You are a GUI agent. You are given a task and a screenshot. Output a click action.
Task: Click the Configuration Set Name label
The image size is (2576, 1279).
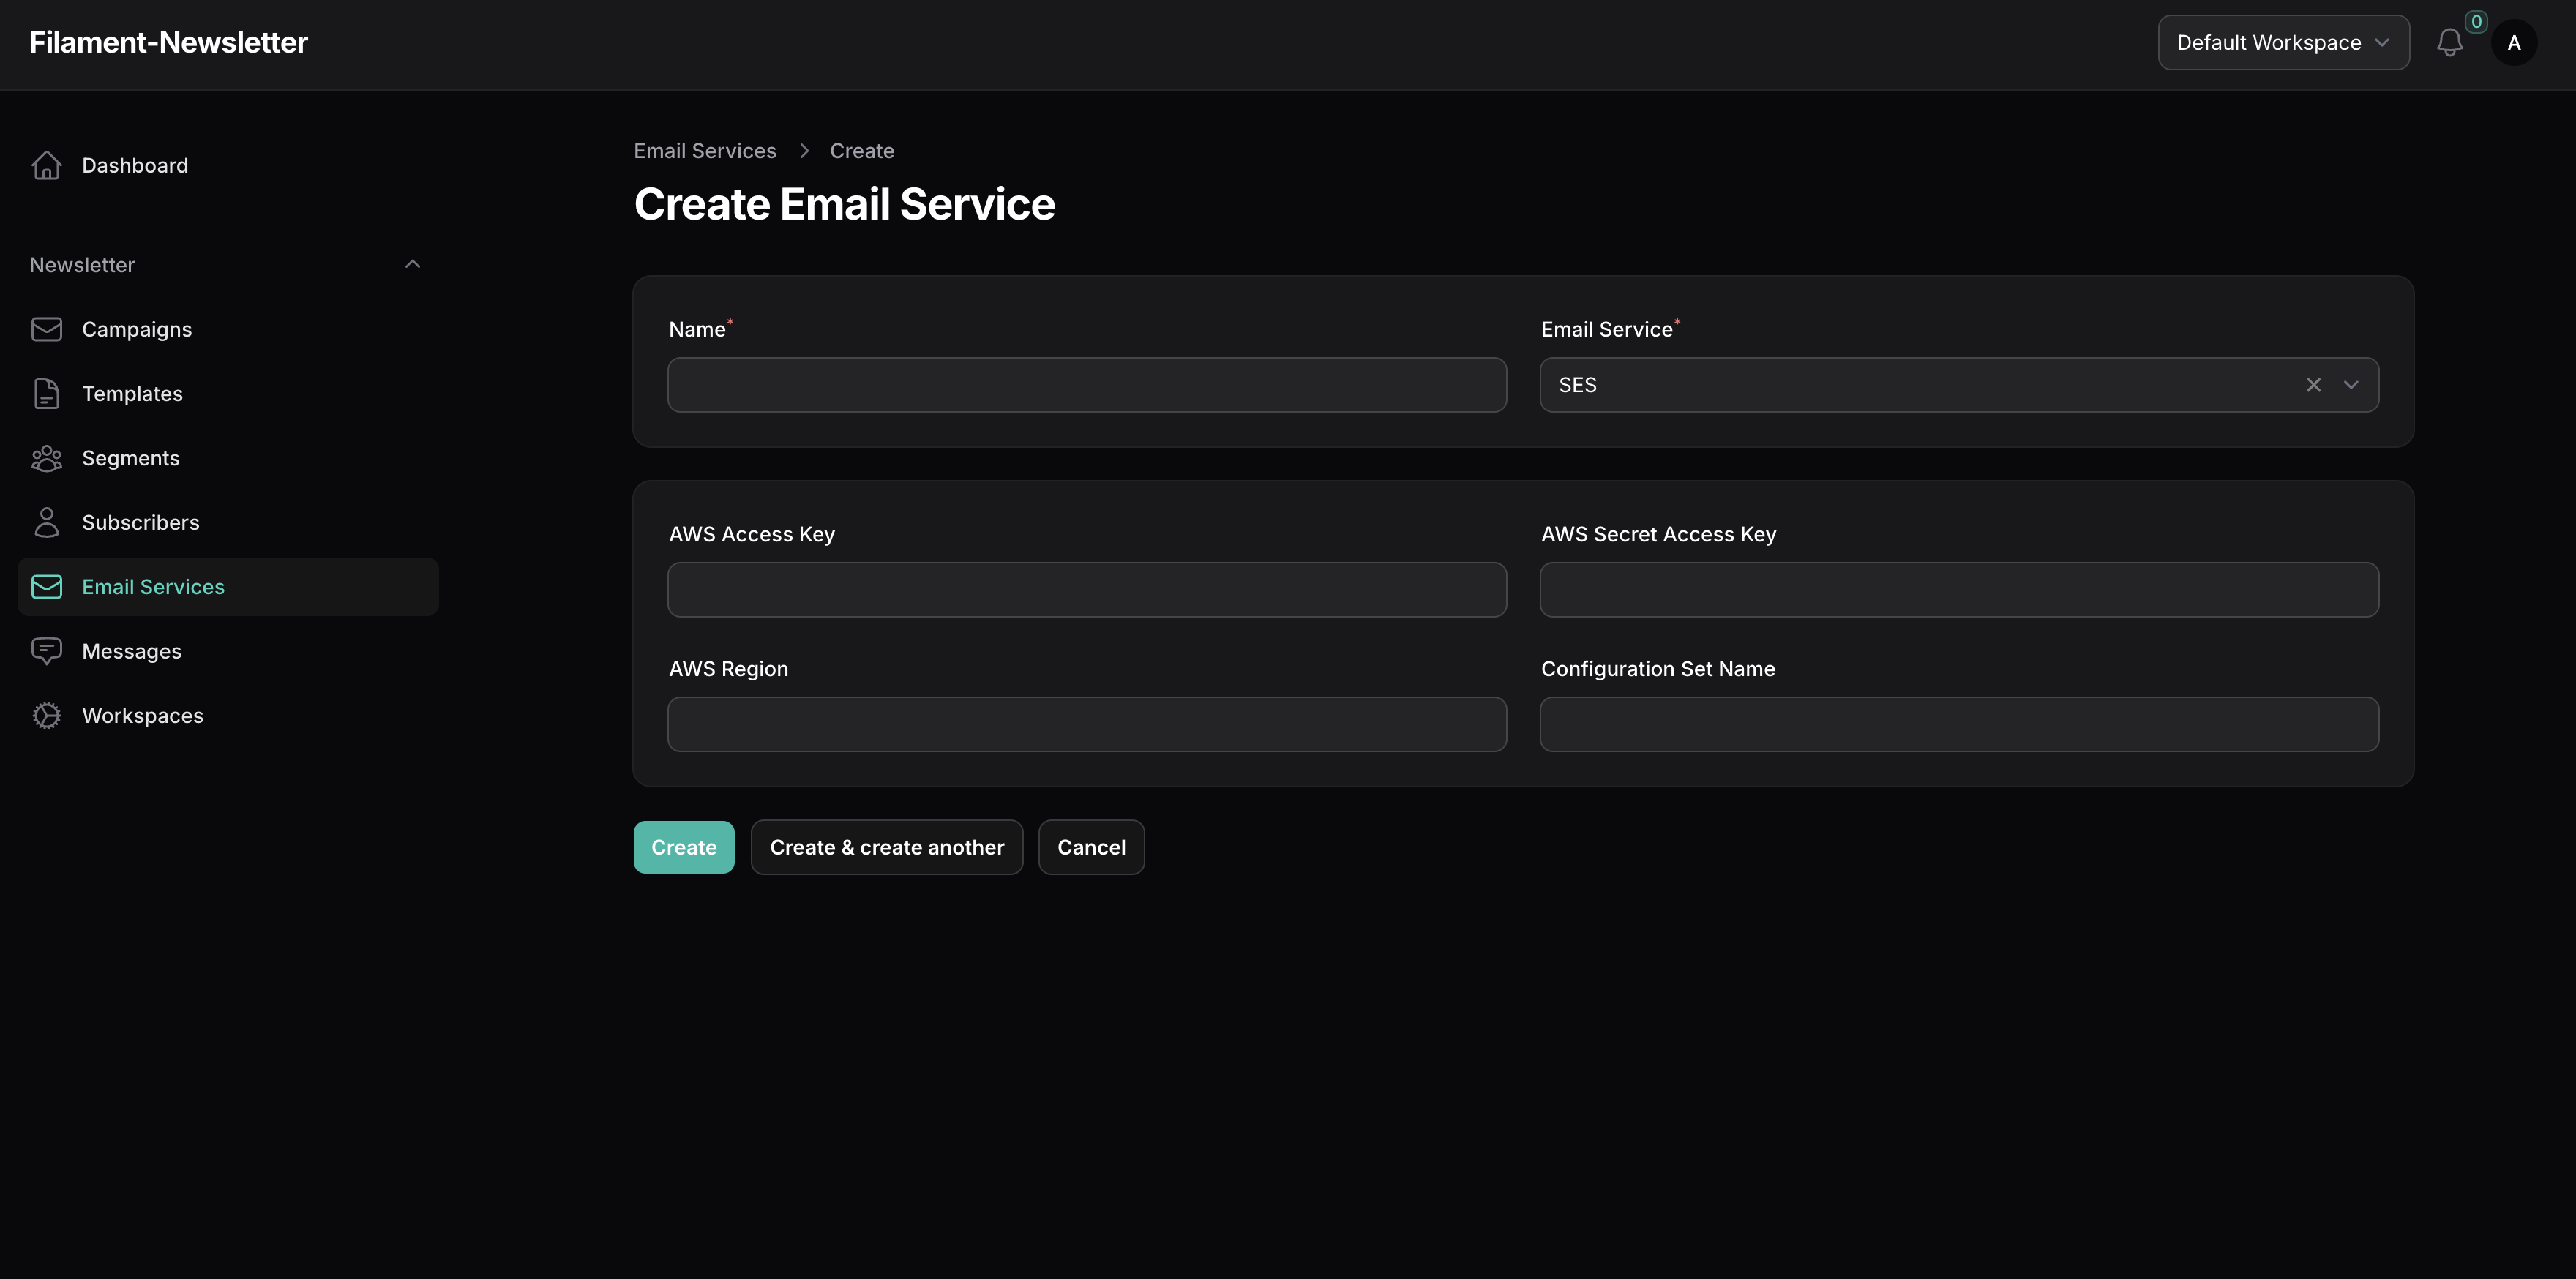point(1657,669)
